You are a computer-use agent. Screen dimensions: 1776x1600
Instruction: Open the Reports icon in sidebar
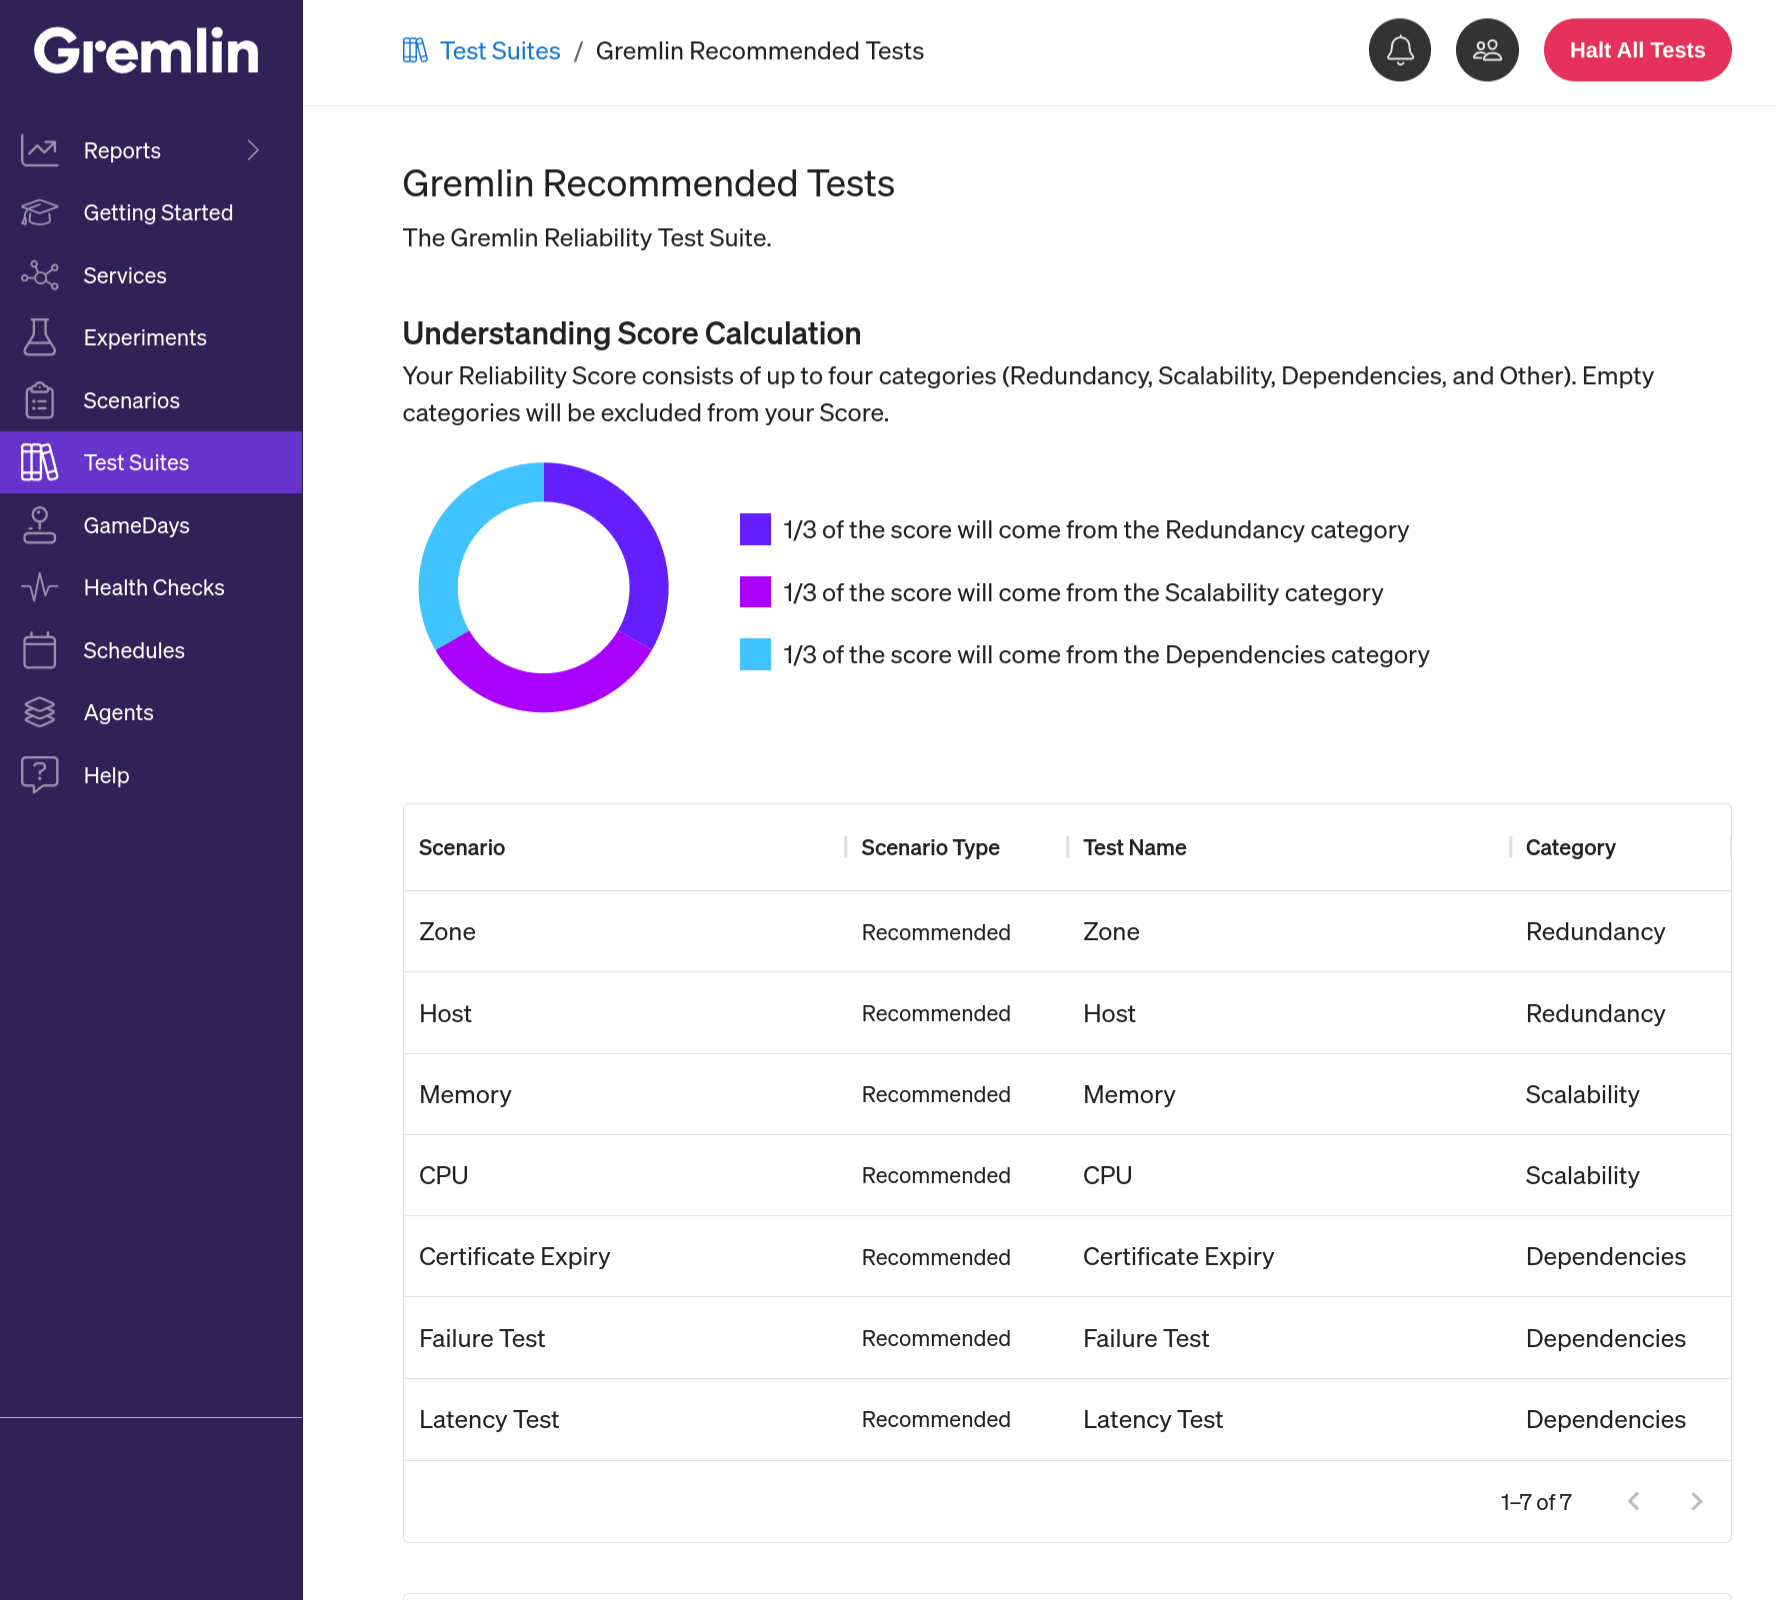tap(39, 150)
